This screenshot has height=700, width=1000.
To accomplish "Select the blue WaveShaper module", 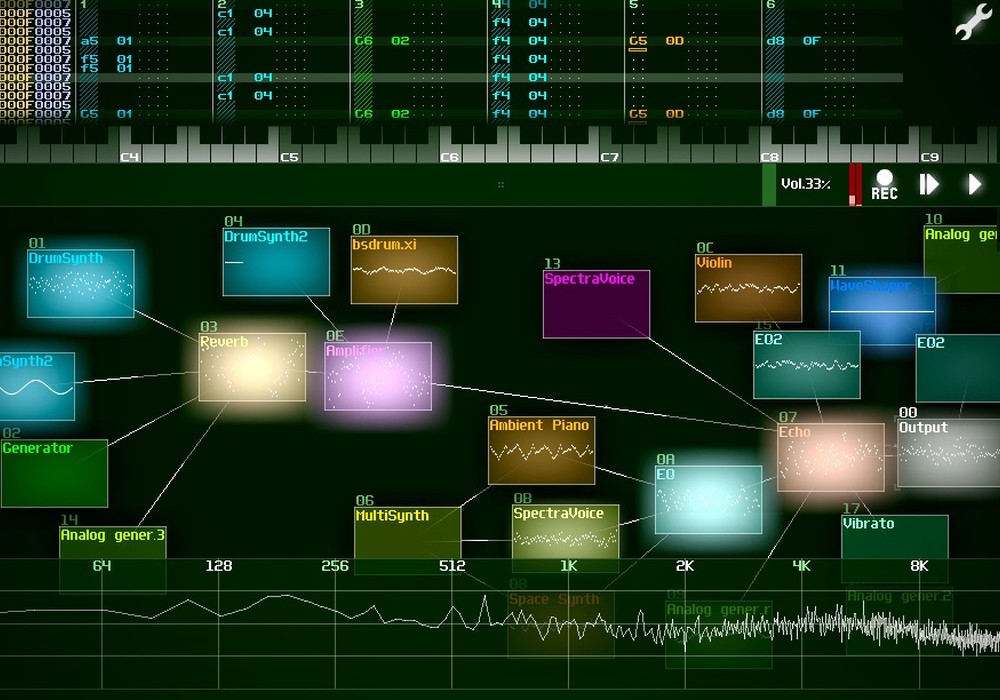I will point(882,311).
